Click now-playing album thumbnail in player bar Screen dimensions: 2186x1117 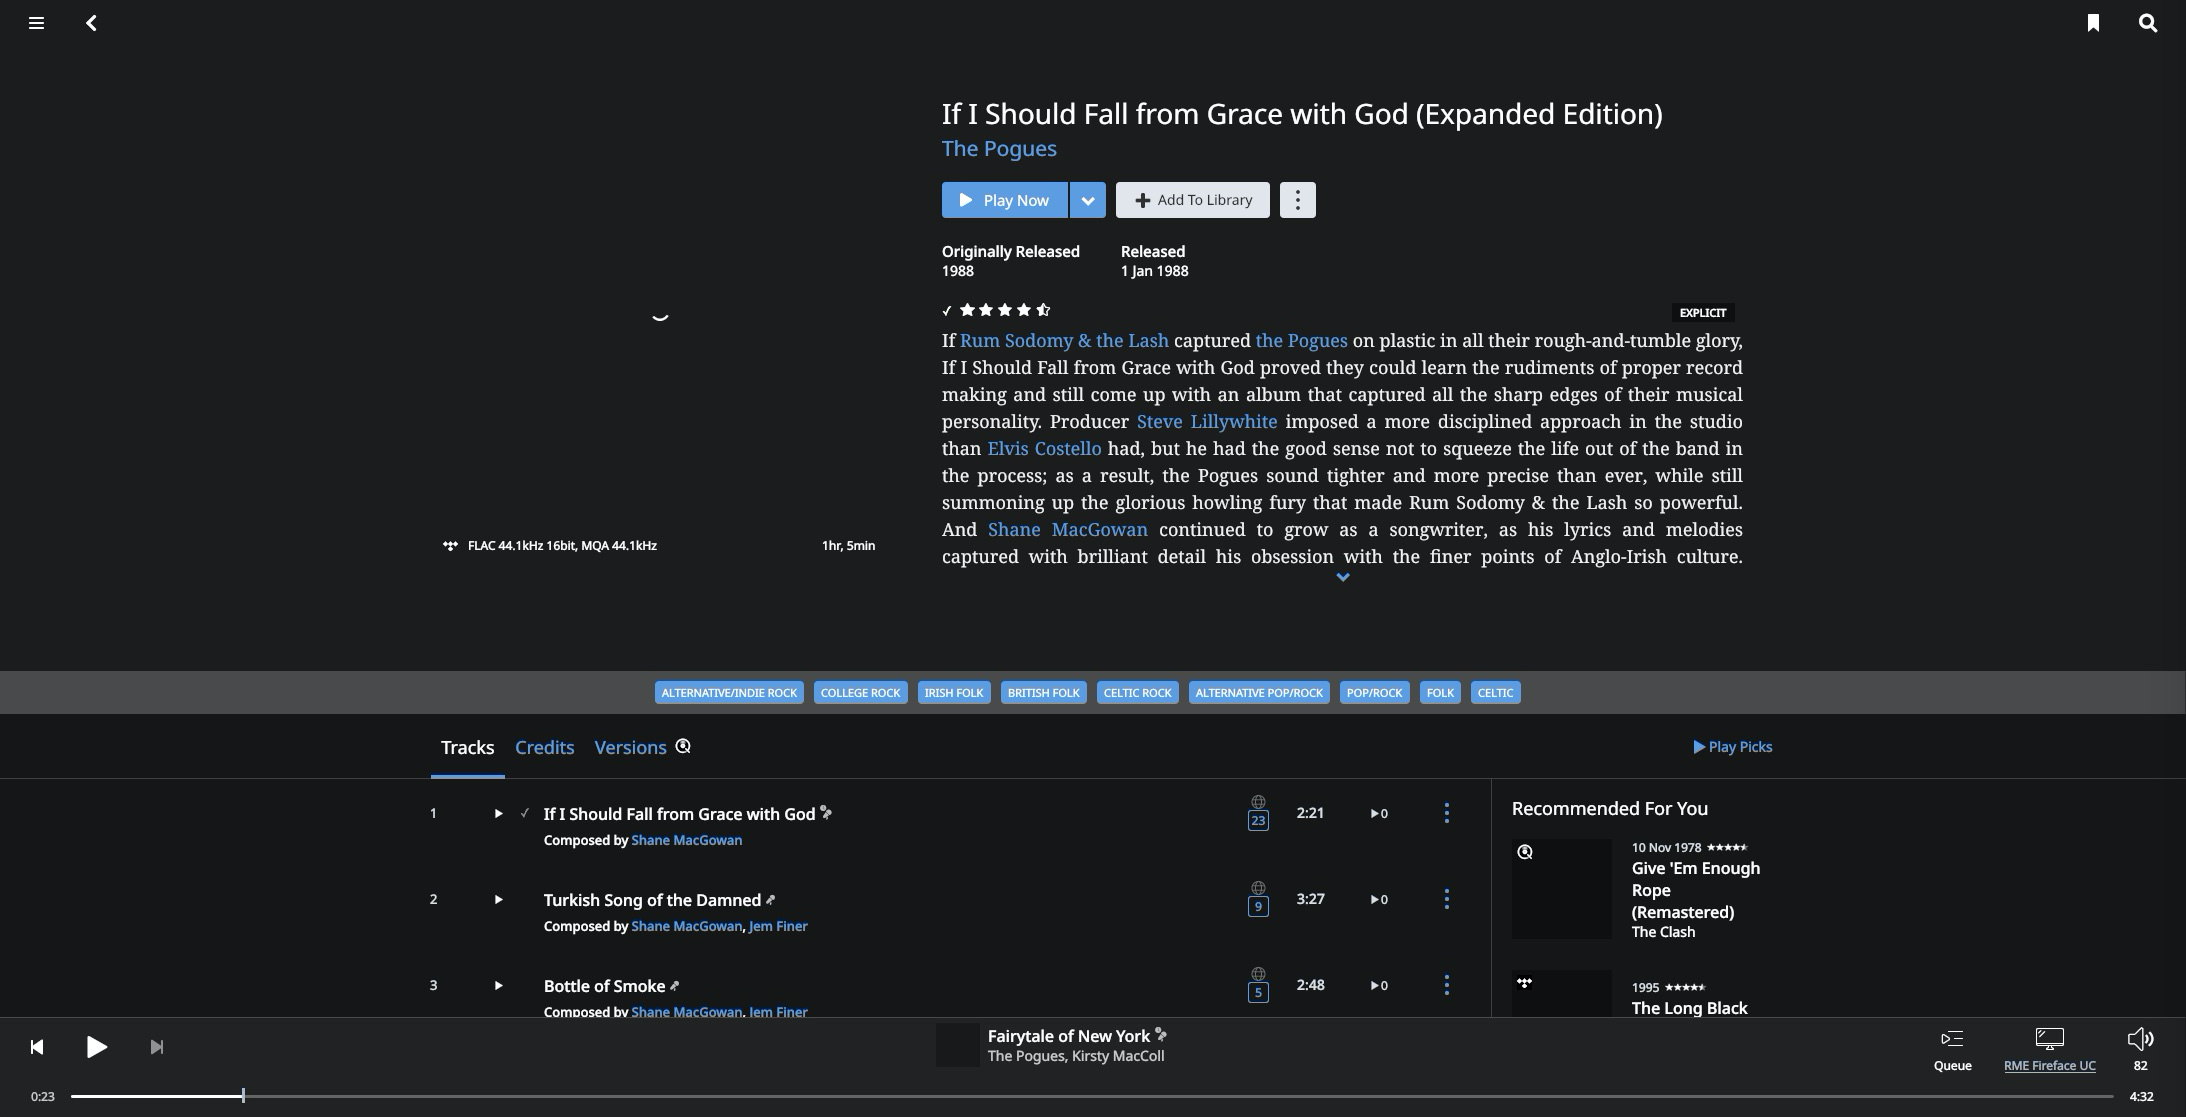957,1045
